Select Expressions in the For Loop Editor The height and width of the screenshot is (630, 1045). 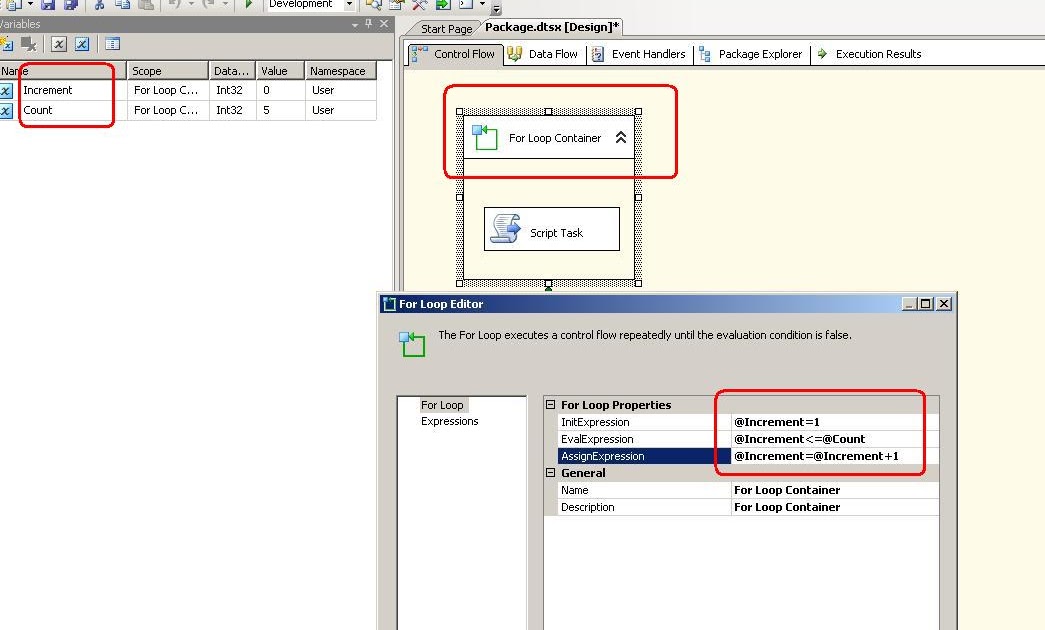pyautogui.click(x=451, y=420)
